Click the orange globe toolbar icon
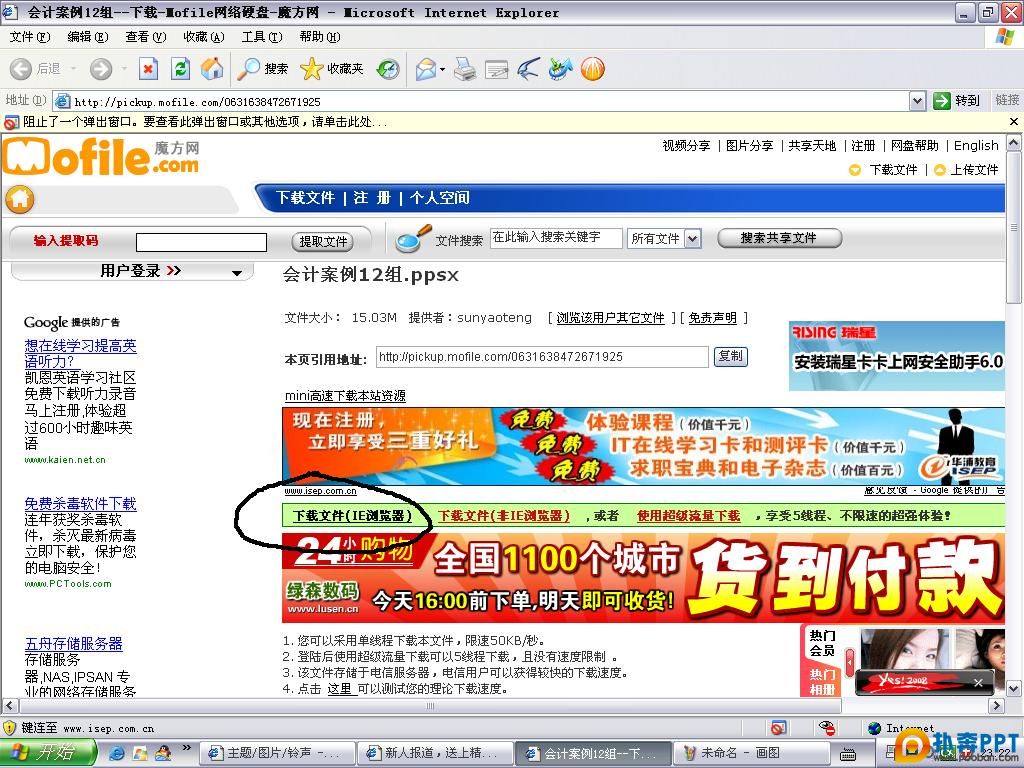The width and height of the screenshot is (1024, 768). (x=592, y=69)
